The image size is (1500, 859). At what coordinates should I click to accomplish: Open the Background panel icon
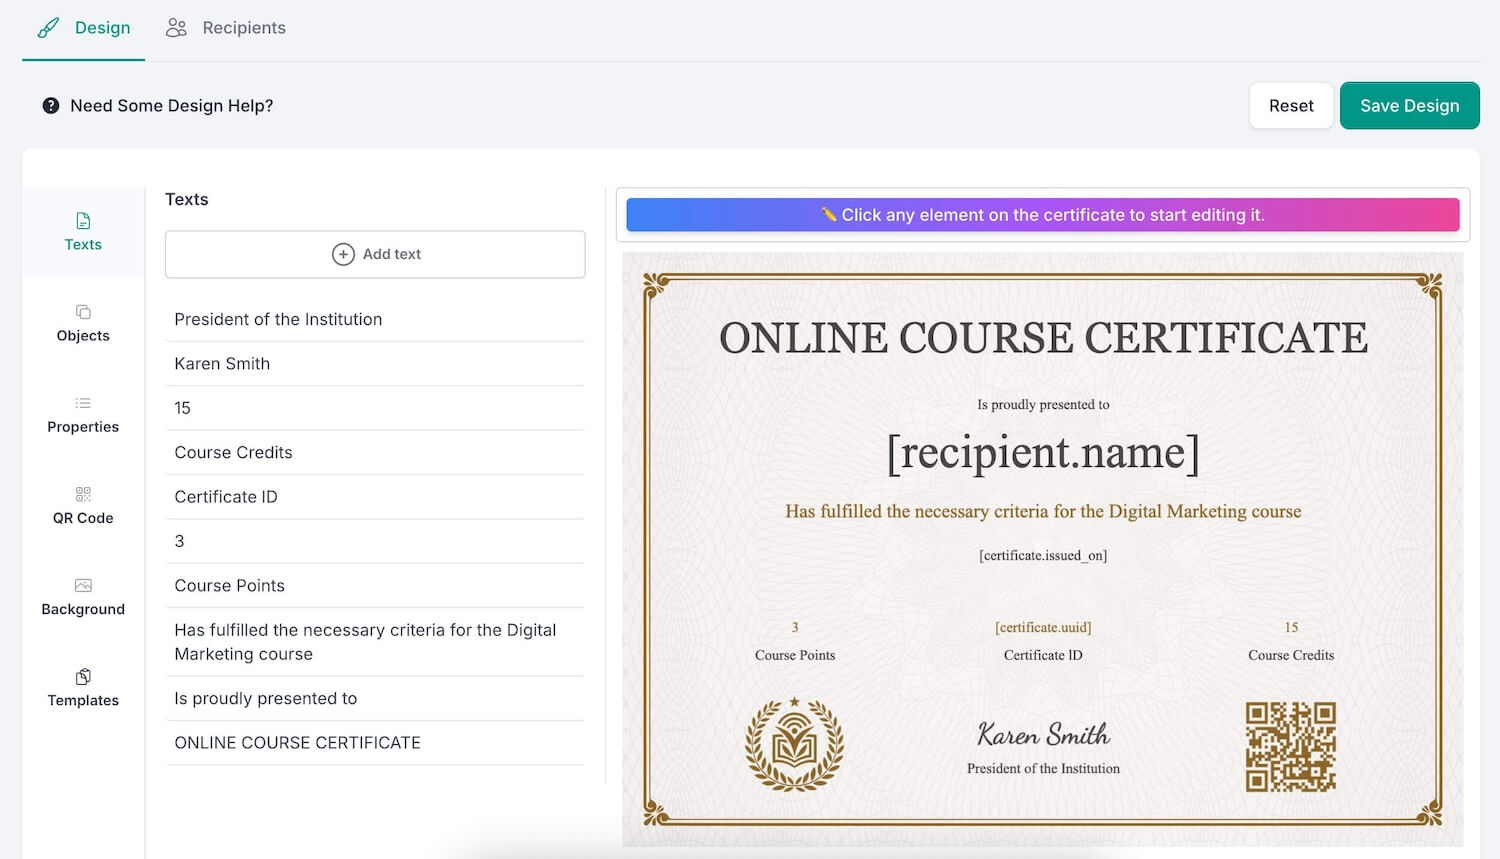(83, 585)
